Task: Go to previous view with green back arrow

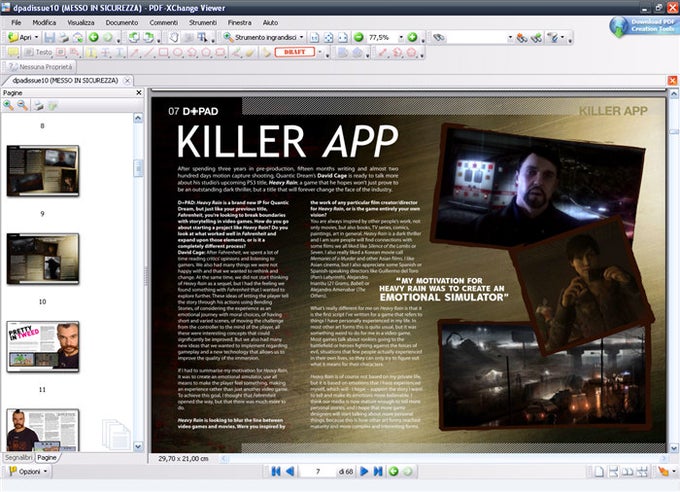Action: (x=93, y=38)
